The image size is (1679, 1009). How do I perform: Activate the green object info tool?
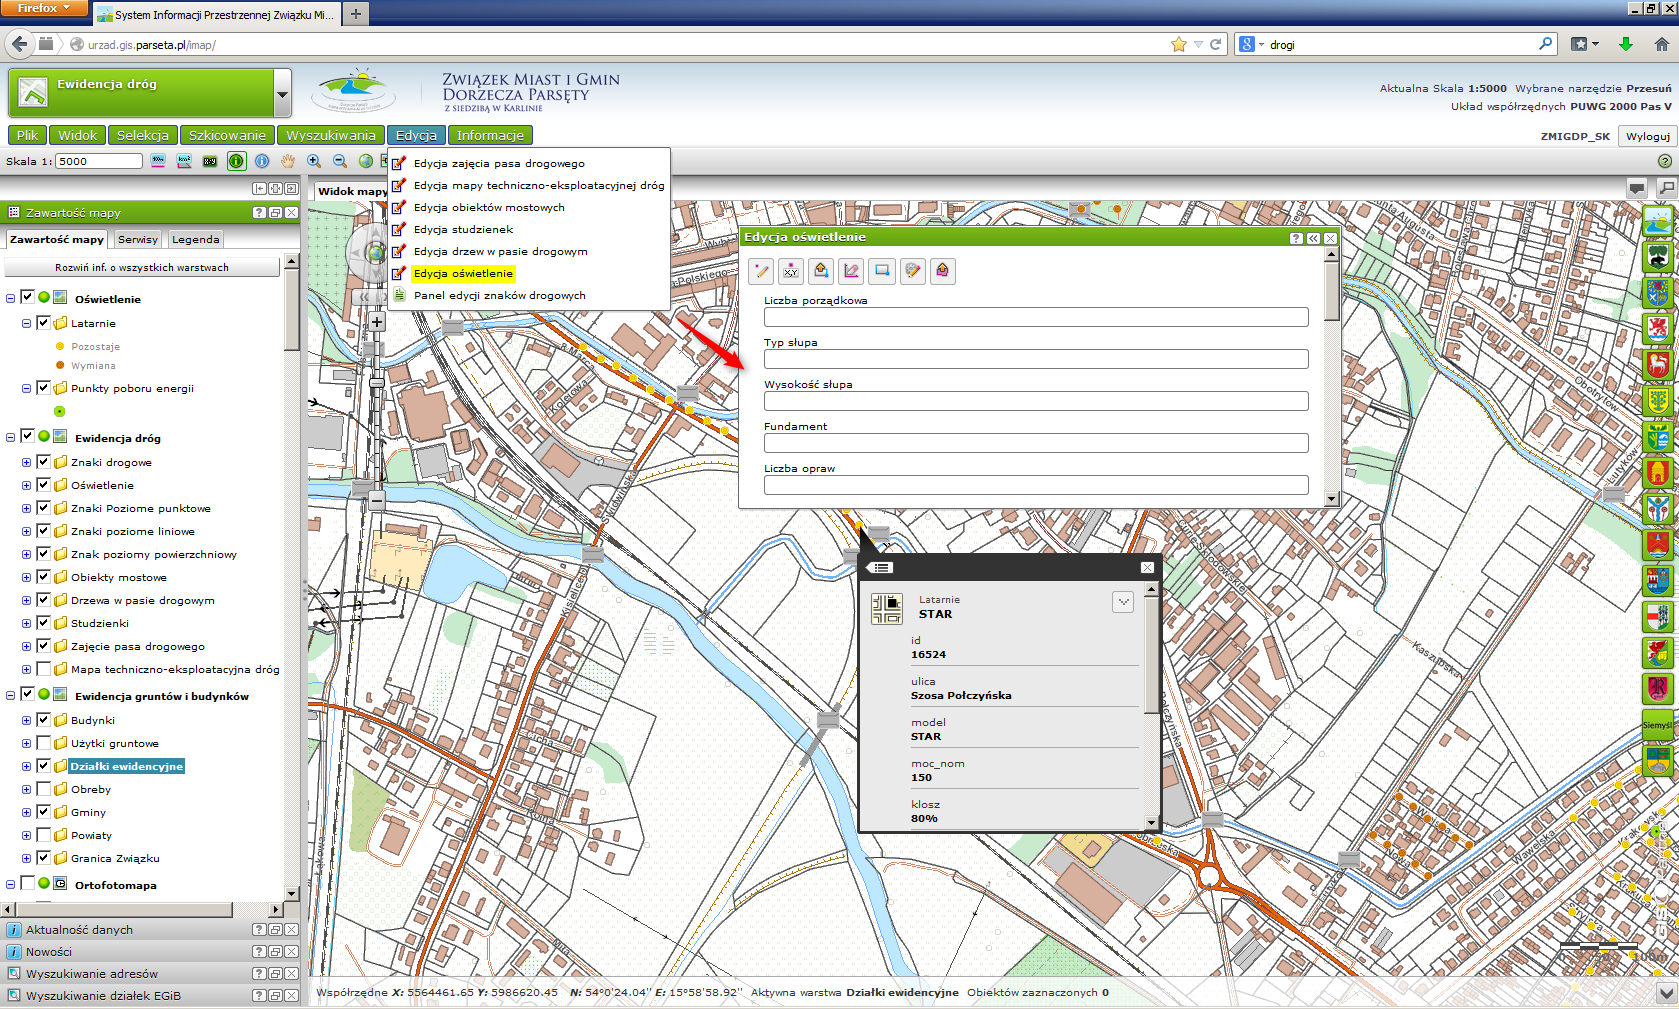[236, 161]
